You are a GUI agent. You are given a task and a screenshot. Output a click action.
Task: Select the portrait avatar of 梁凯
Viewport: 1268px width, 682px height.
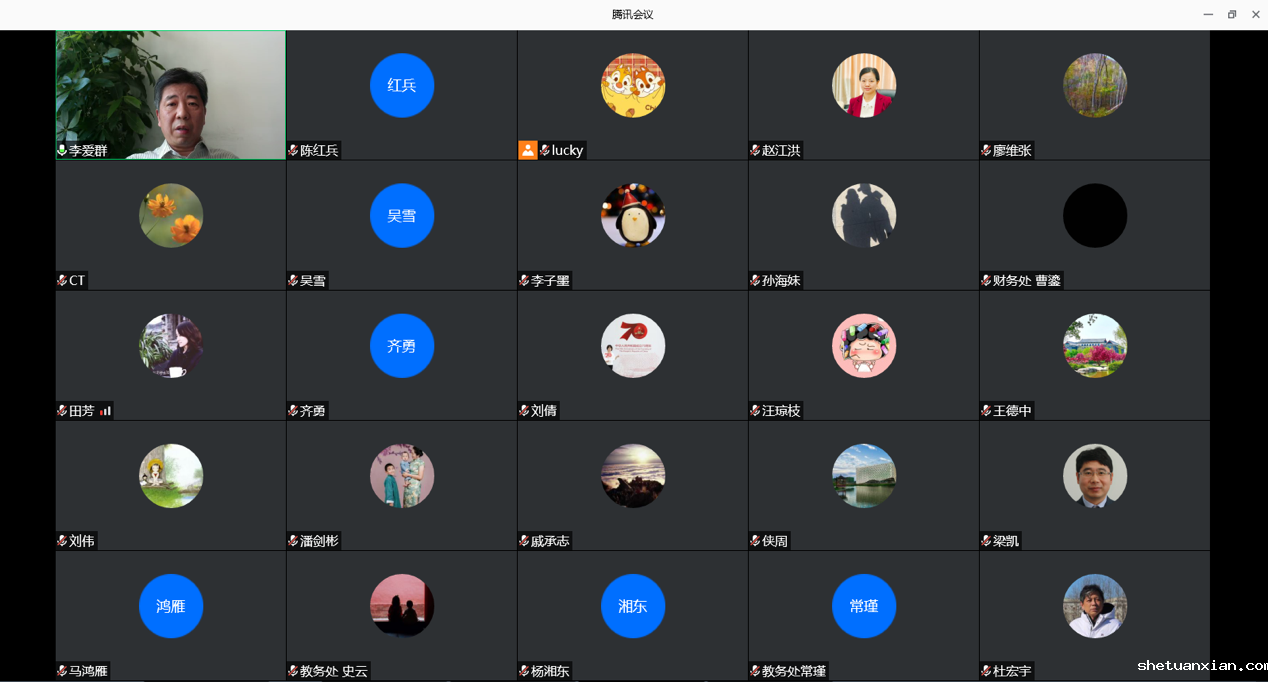click(1095, 476)
